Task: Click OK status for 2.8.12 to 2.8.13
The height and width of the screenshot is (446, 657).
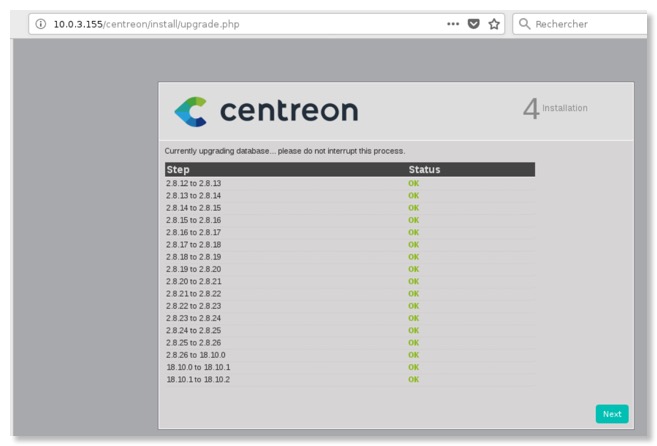Action: 413,184
